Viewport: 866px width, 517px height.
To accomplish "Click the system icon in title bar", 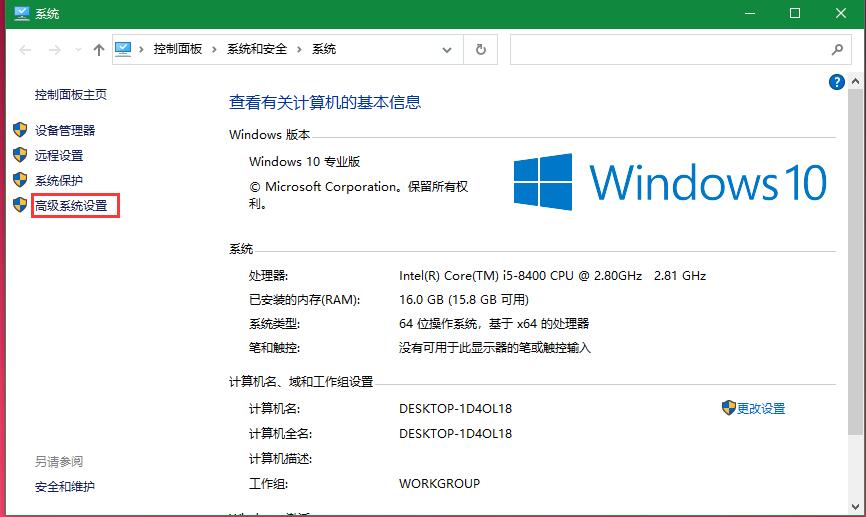I will [22, 14].
